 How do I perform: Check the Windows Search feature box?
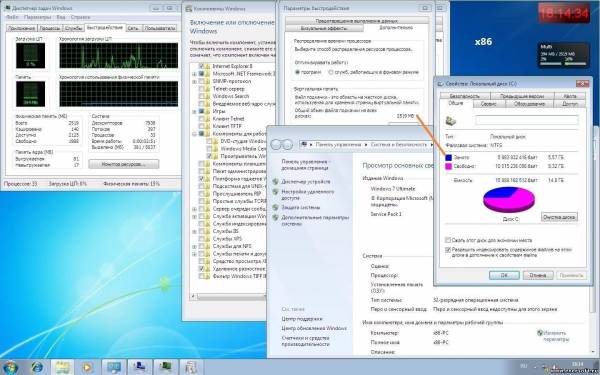coord(201,96)
